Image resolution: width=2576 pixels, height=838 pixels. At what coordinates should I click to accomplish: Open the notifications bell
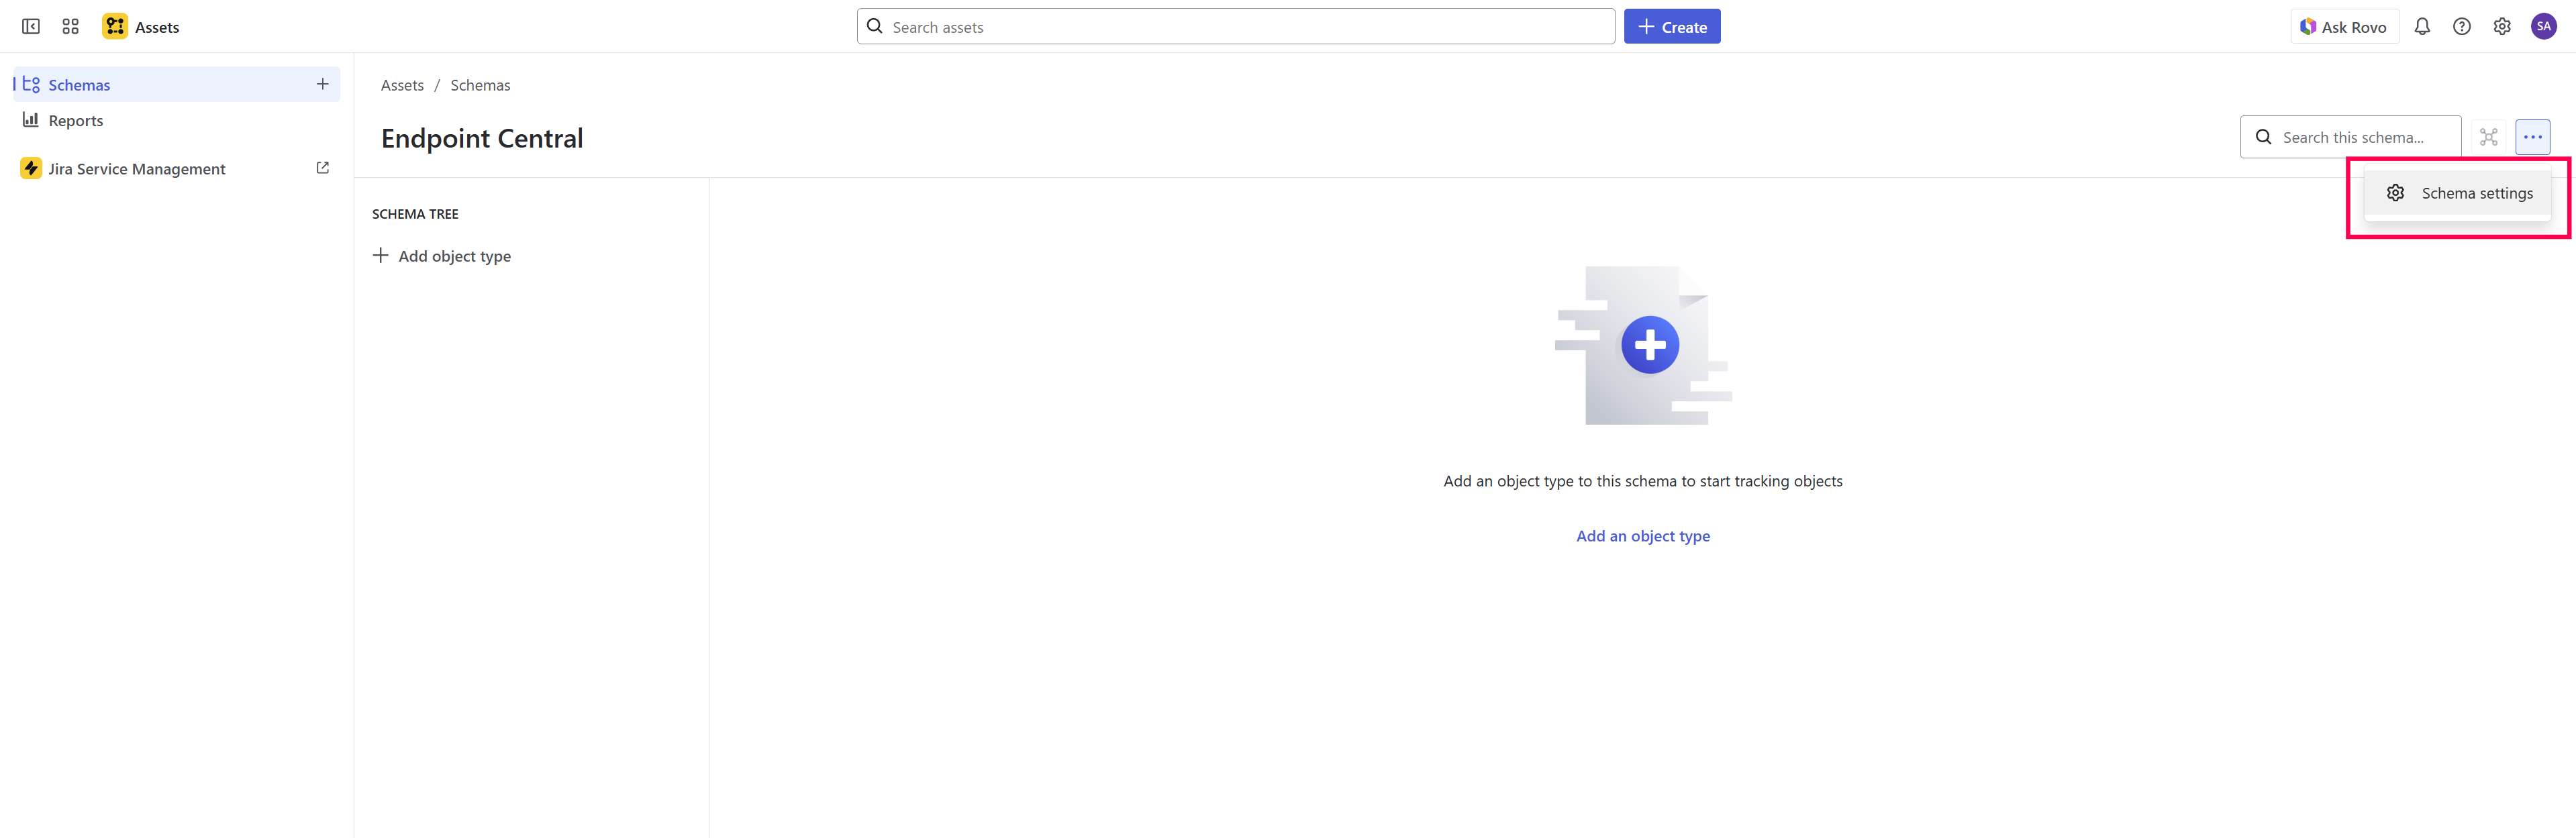(x=2421, y=27)
